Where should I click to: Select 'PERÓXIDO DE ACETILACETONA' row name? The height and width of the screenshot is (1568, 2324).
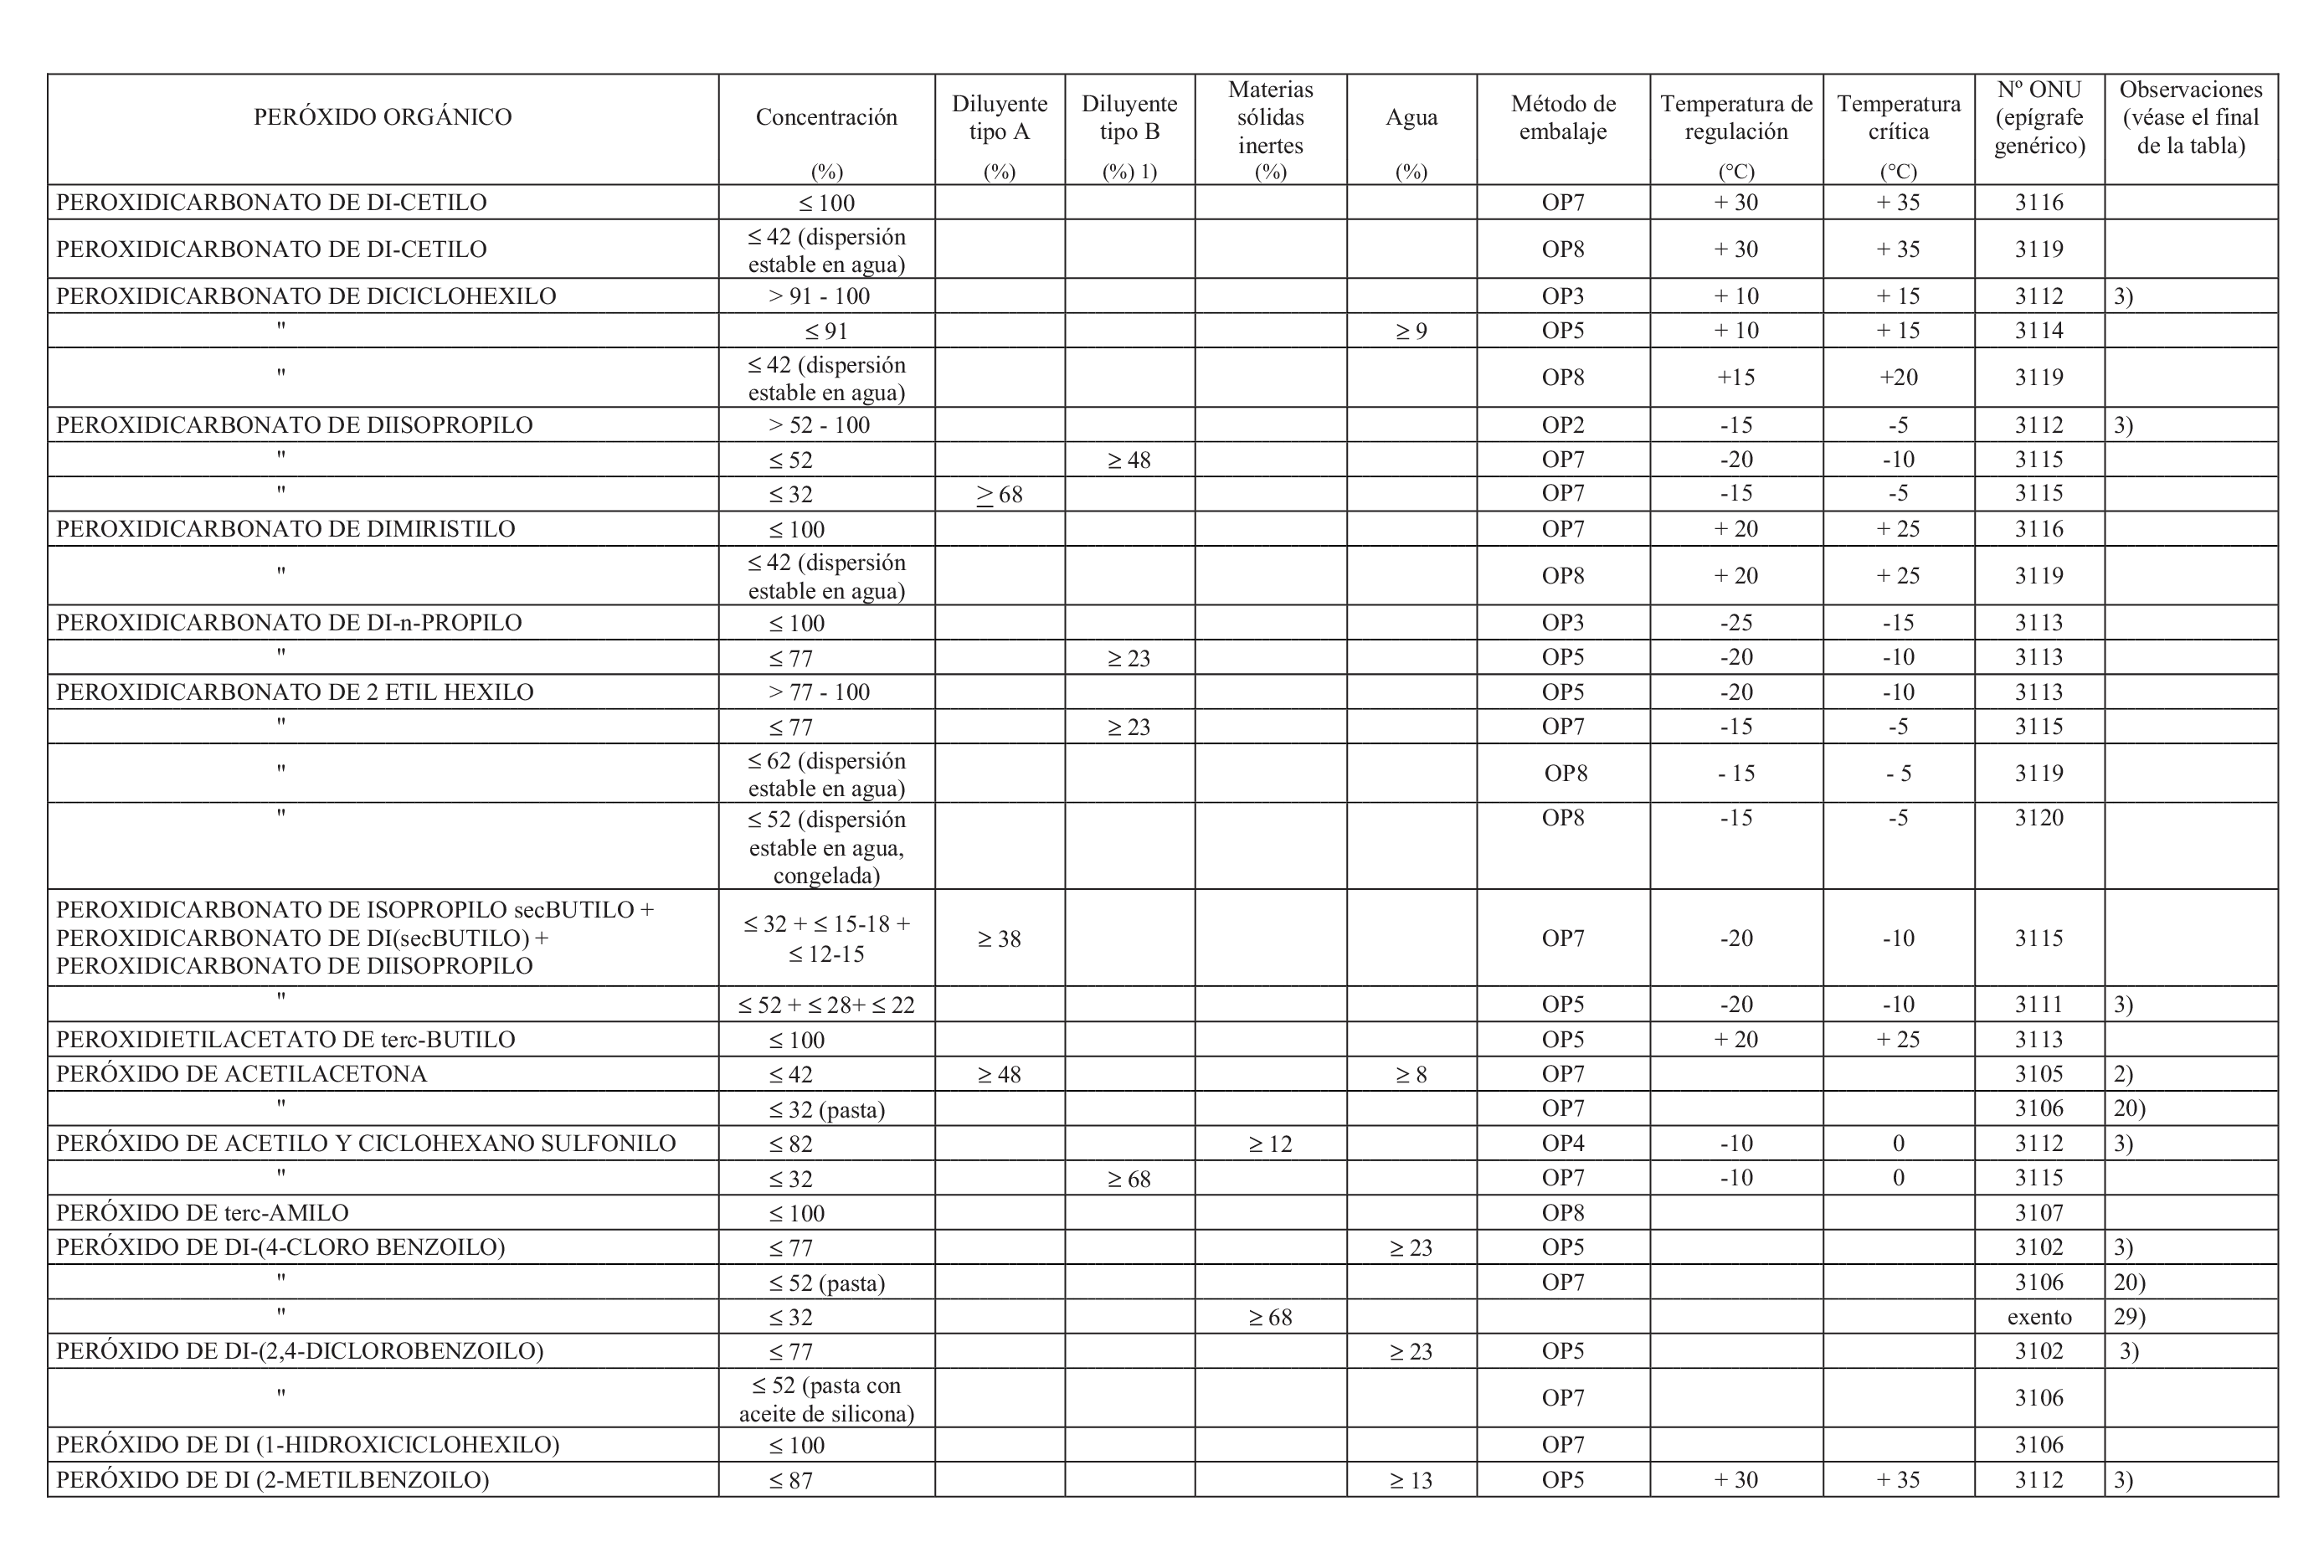tap(241, 1074)
